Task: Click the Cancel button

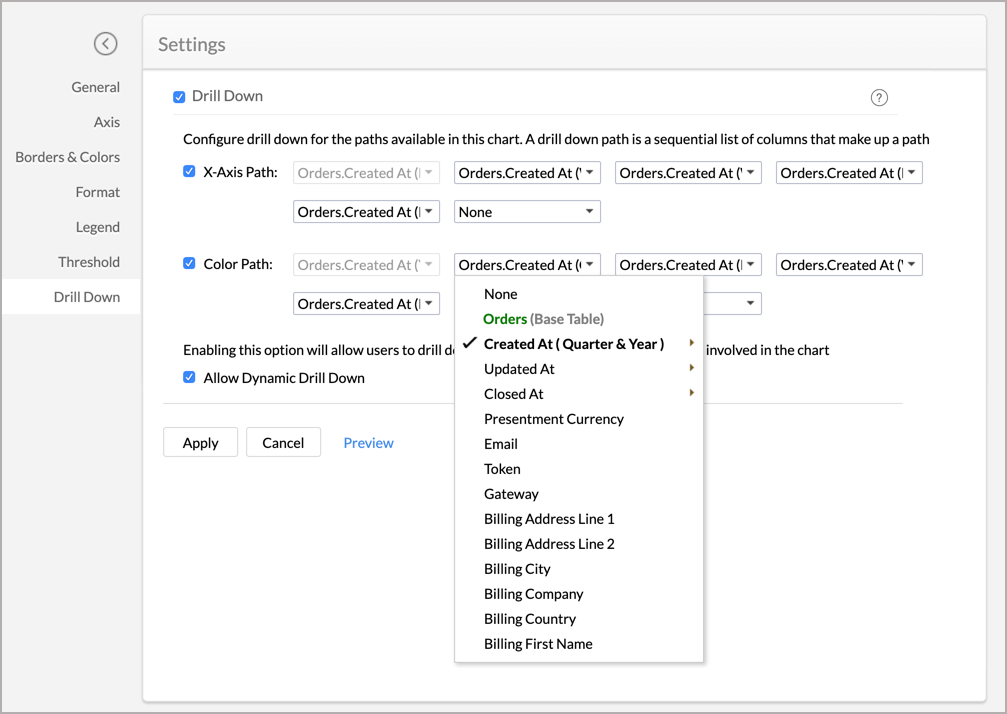Action: click(283, 443)
